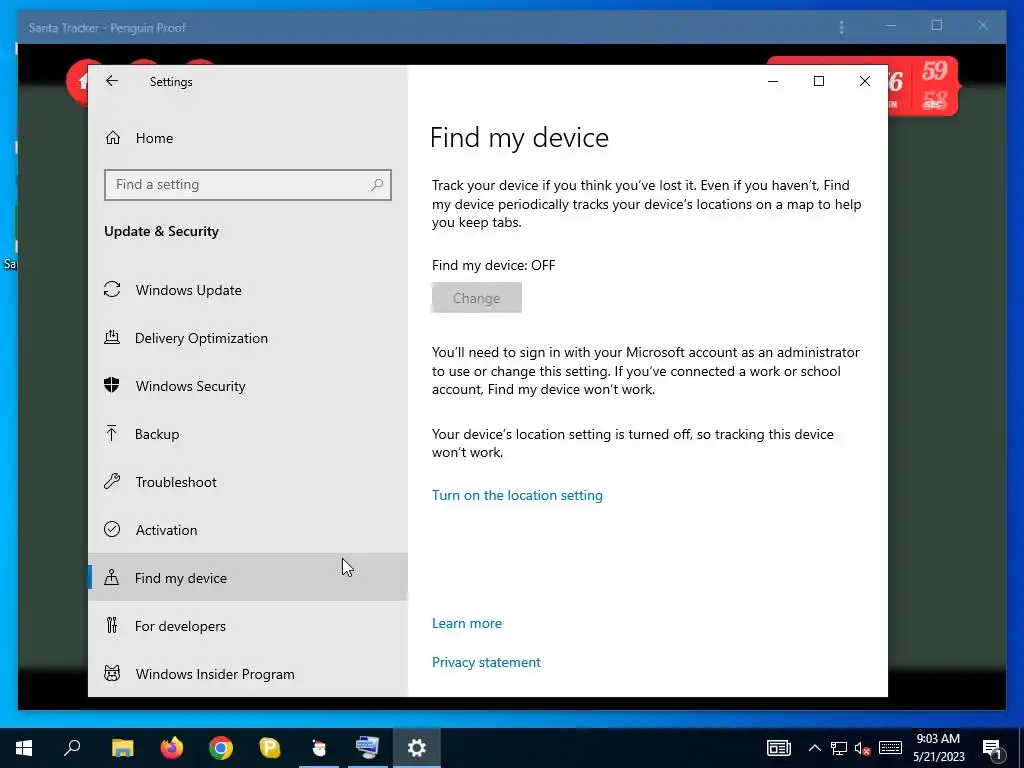Maximize the Santa Tracker window
The height and width of the screenshot is (768, 1024).
(x=936, y=25)
